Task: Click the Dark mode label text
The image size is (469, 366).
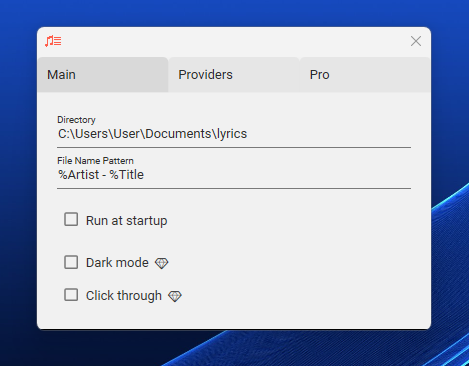Action: (x=117, y=263)
